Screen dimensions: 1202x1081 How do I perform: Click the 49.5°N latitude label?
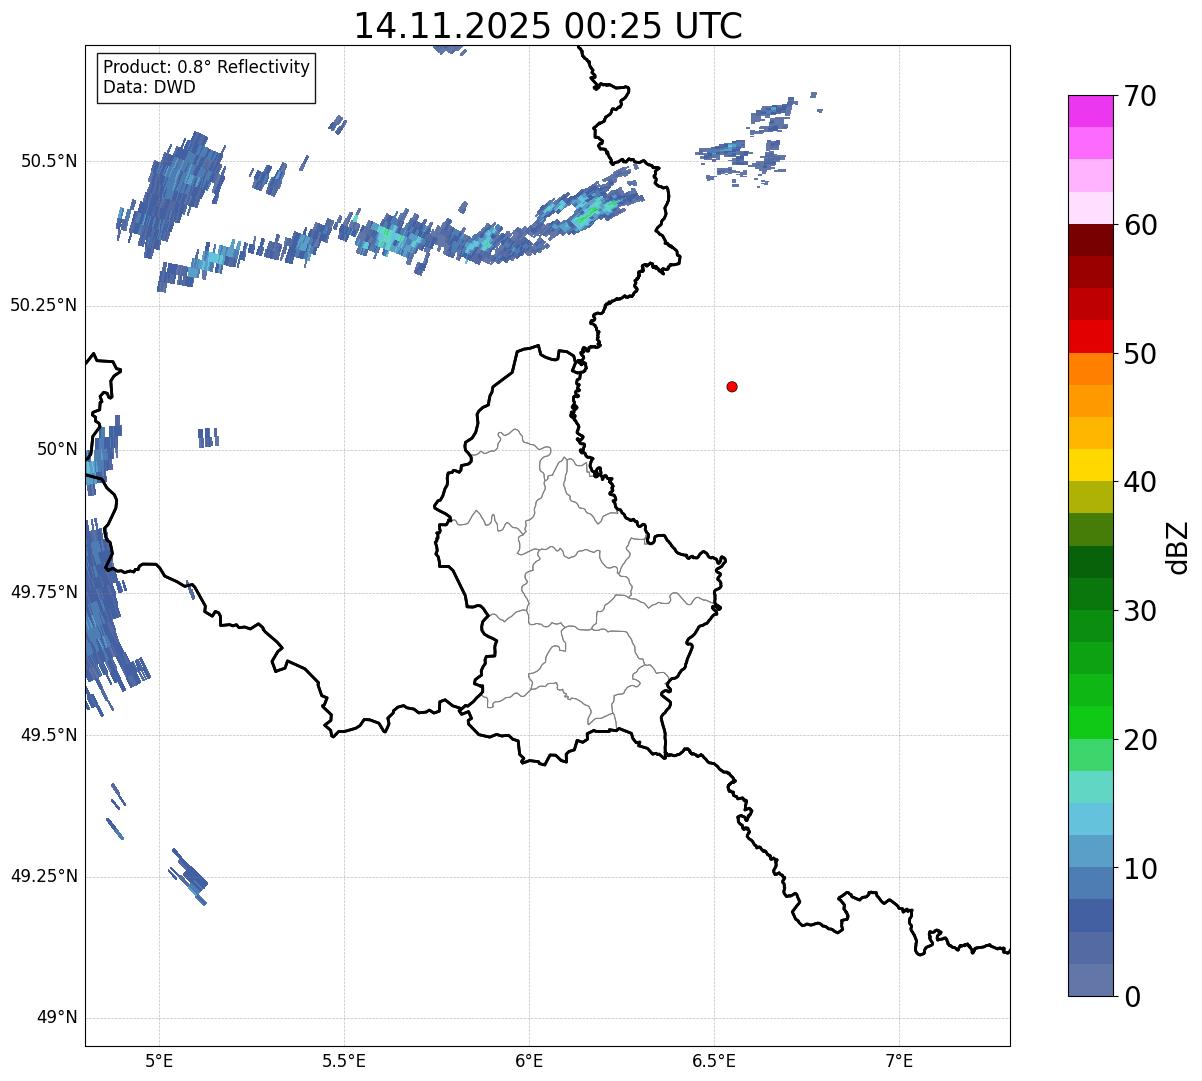pos(50,735)
